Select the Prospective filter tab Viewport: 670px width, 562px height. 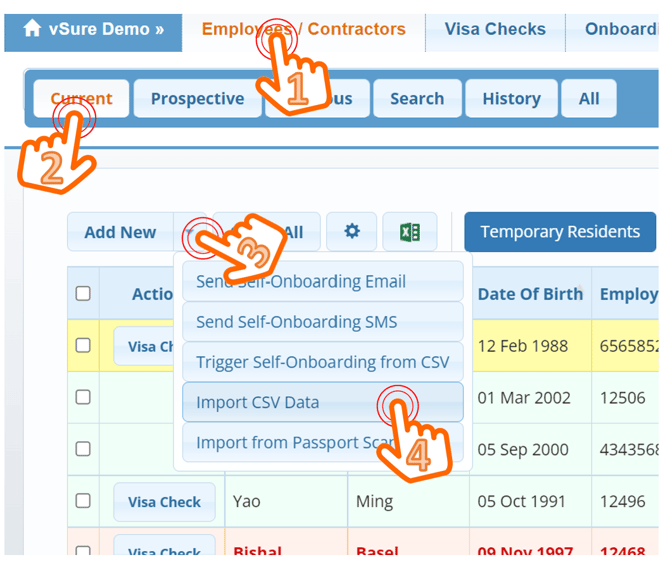tap(197, 98)
